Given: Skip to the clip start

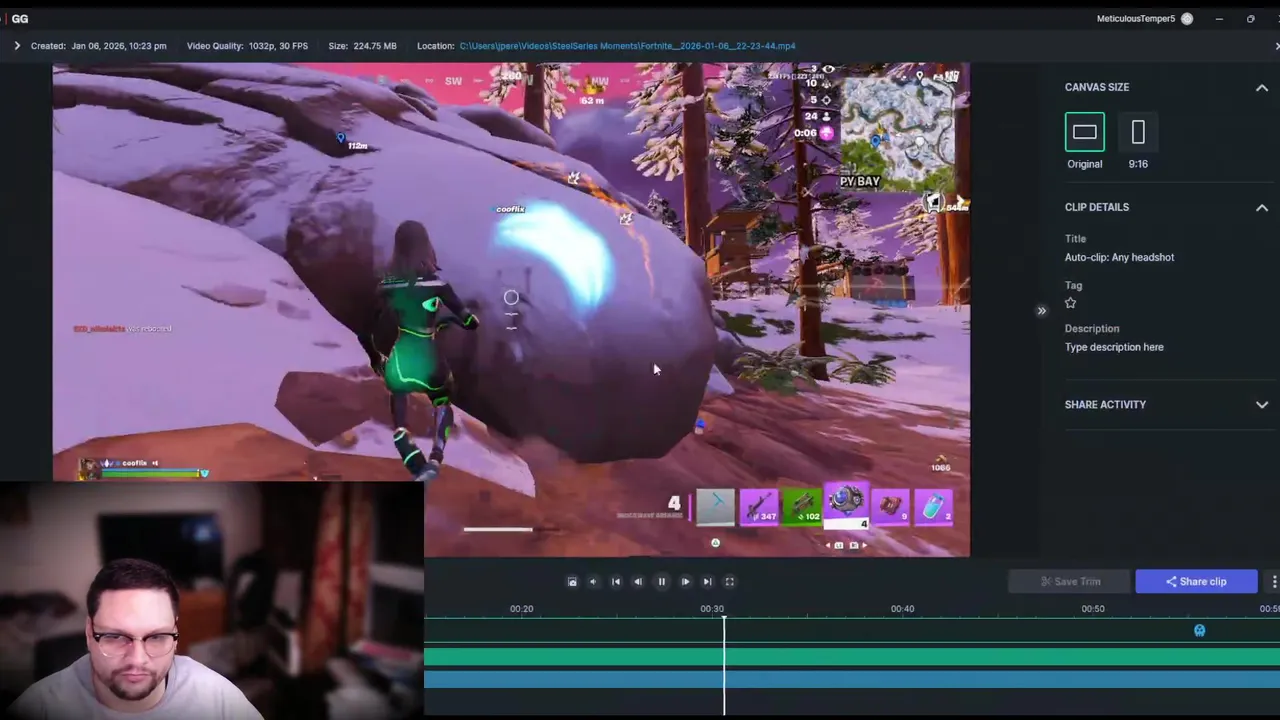Looking at the screenshot, I should pos(615,581).
